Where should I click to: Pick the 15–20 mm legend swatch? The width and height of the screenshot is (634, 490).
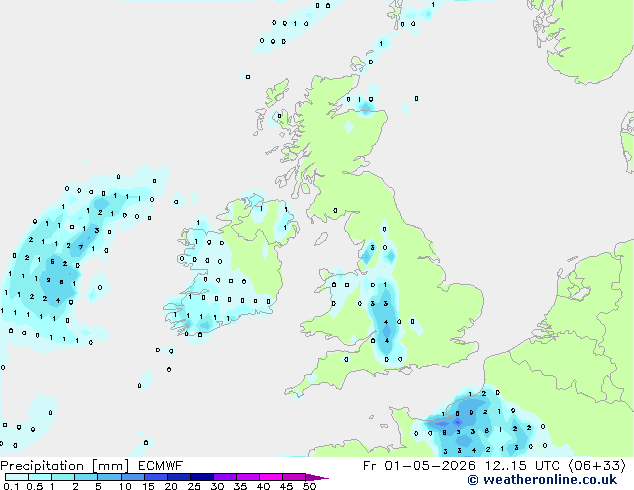click(x=156, y=477)
